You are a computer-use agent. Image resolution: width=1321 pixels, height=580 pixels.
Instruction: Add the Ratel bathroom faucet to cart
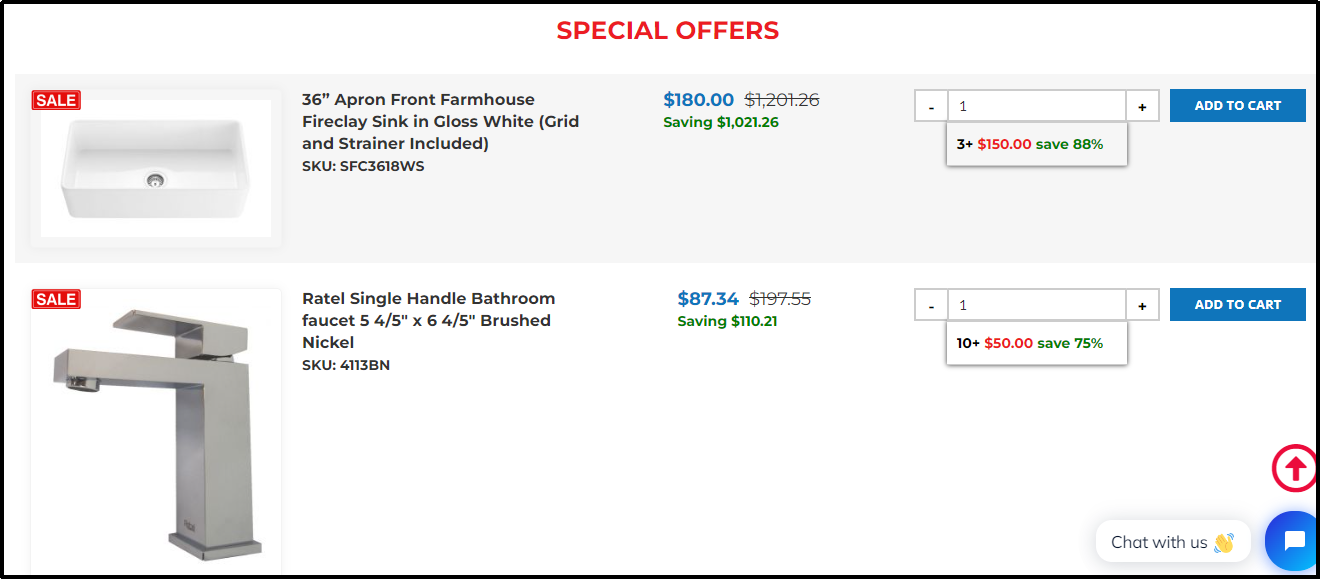[x=1237, y=305]
